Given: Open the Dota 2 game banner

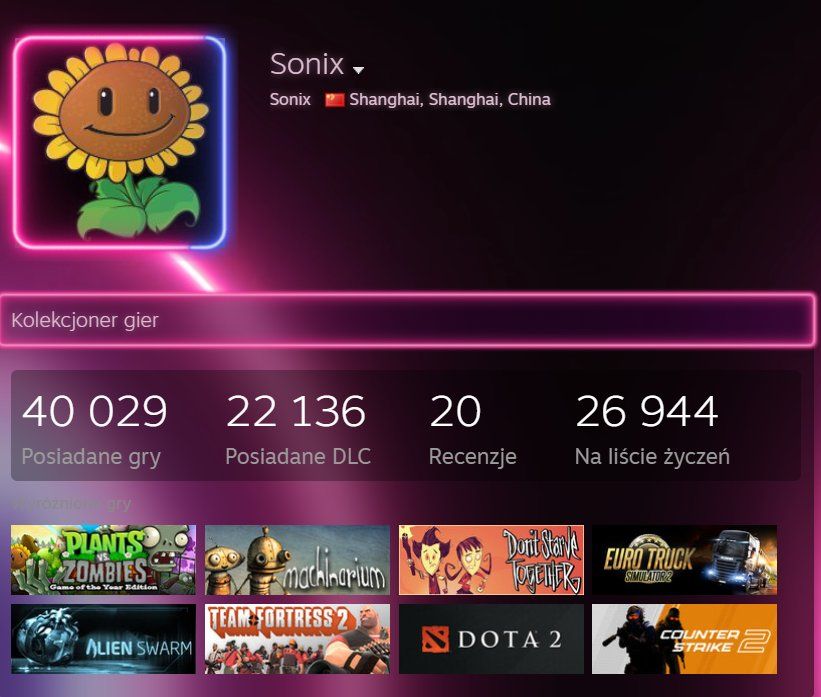Looking at the screenshot, I should [491, 639].
